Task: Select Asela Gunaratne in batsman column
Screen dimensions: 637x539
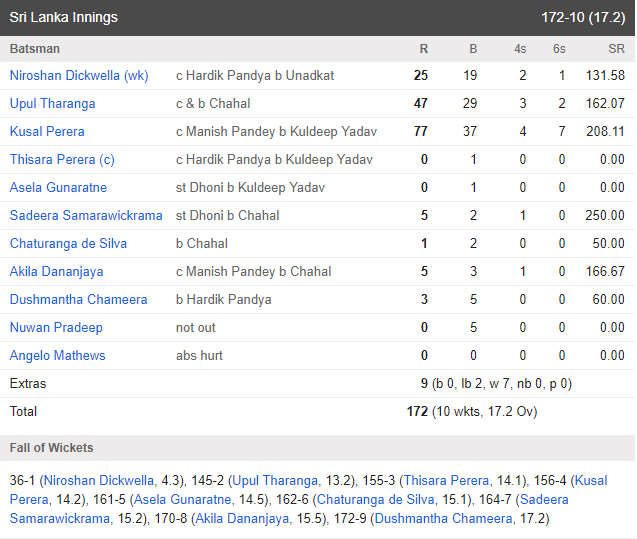Action: click(58, 188)
